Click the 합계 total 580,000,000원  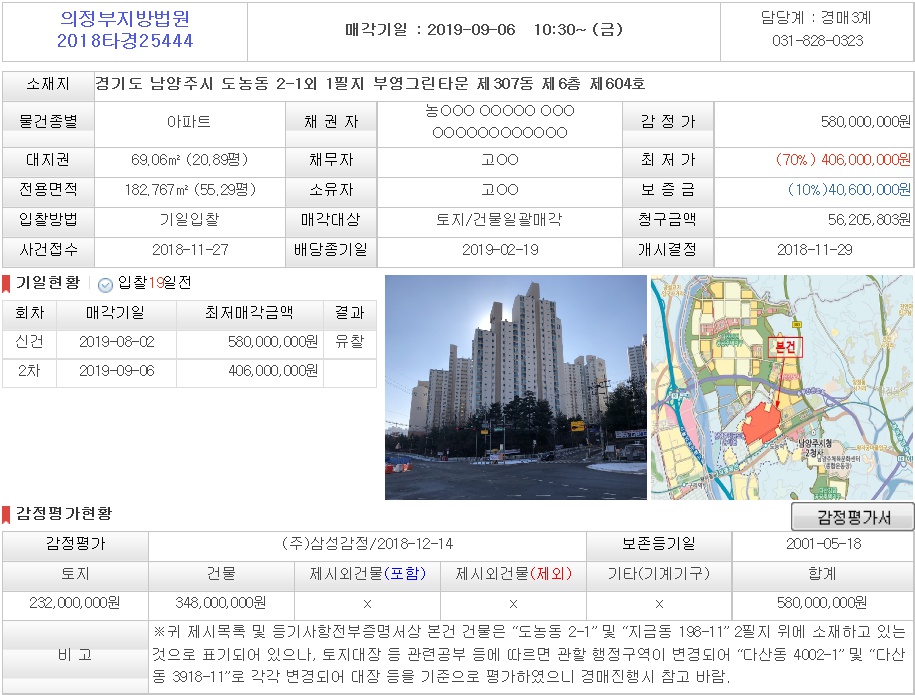pyautogui.click(x=822, y=602)
